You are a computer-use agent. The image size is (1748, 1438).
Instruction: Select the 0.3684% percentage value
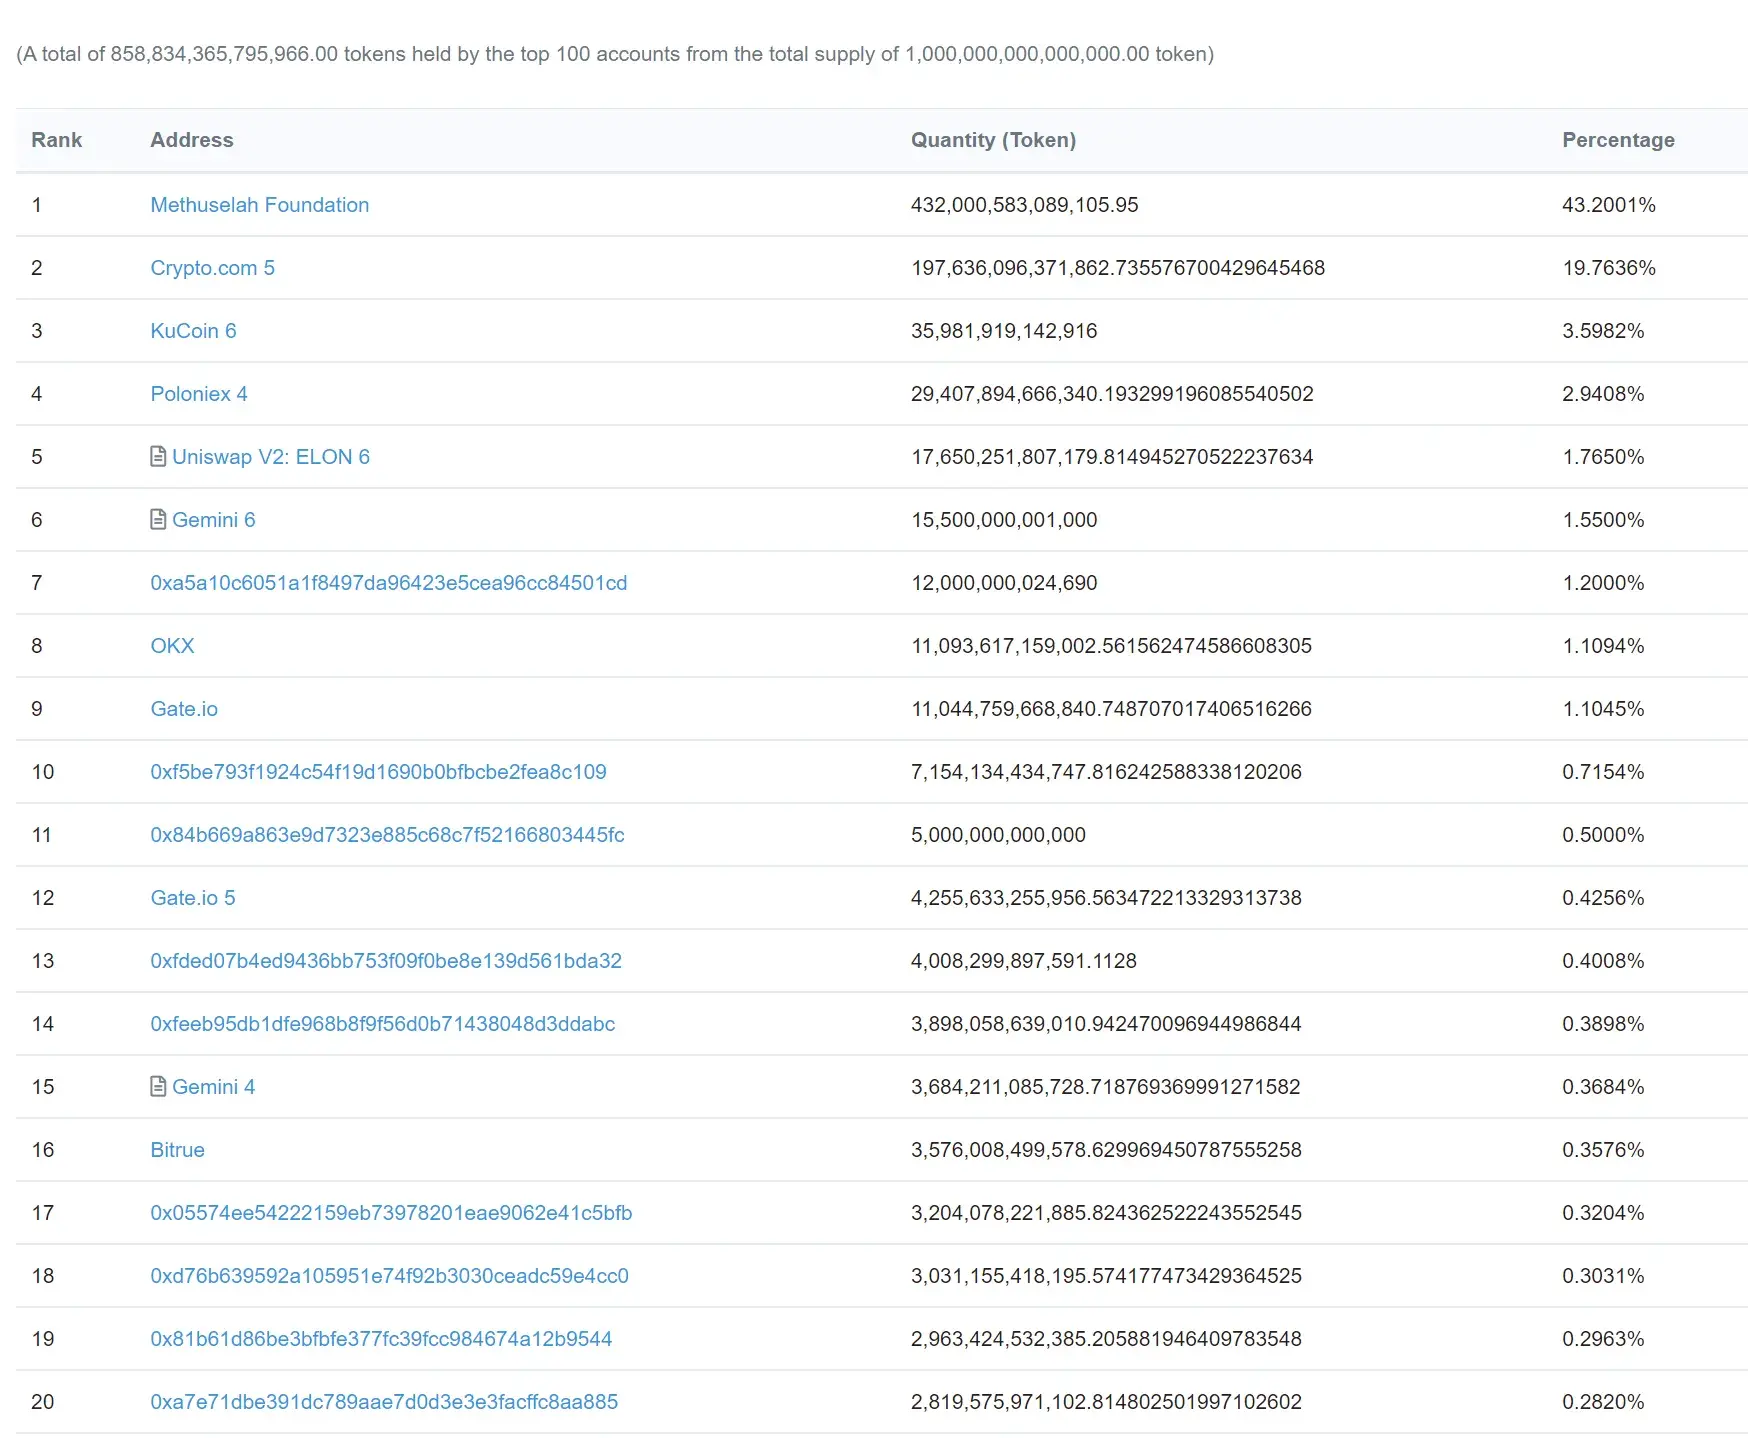click(1603, 1087)
